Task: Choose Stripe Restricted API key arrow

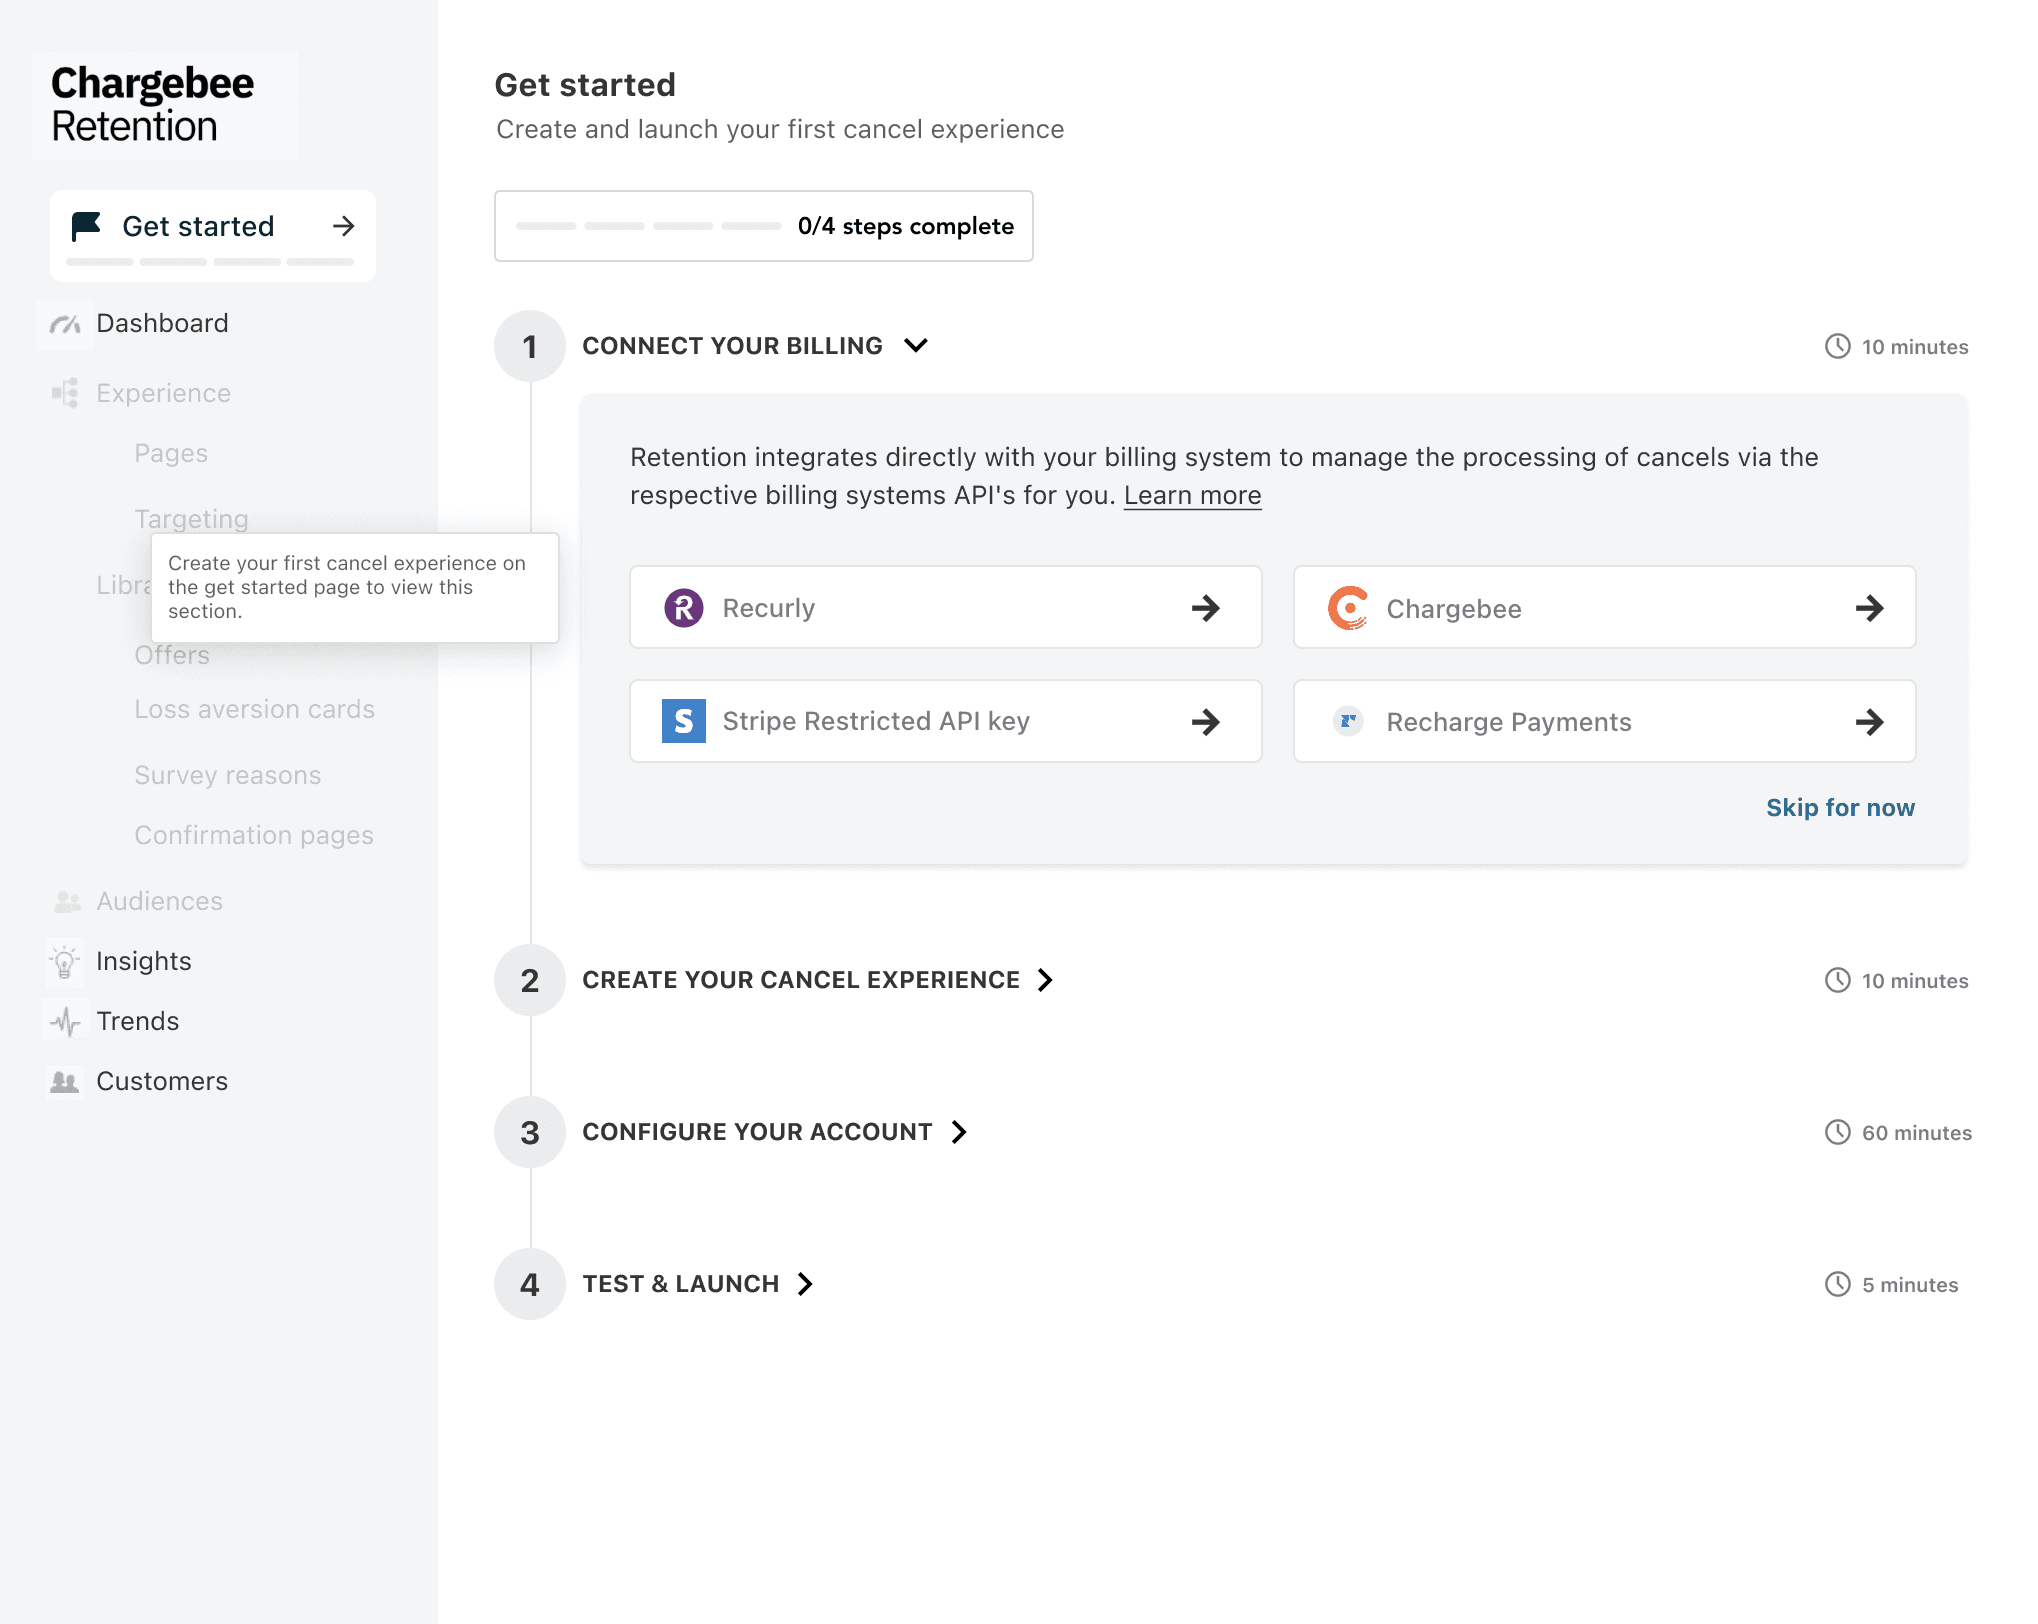Action: (x=1206, y=722)
